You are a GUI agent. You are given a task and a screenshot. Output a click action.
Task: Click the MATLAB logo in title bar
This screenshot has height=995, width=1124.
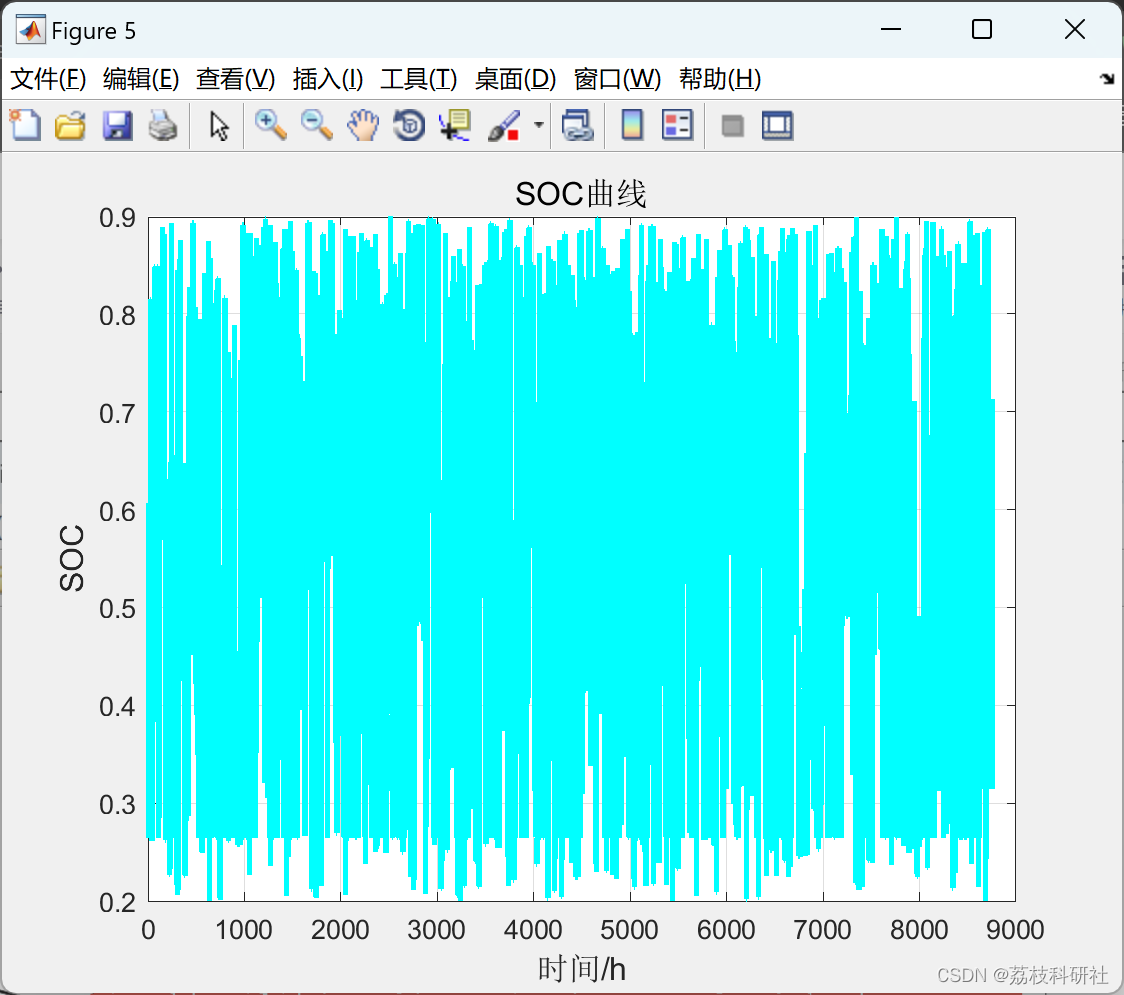(x=31, y=30)
